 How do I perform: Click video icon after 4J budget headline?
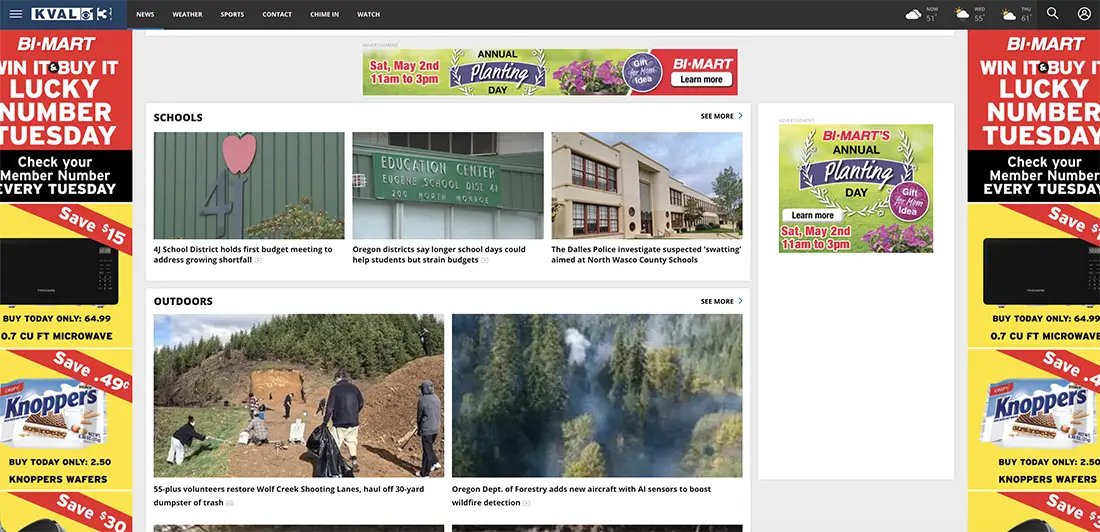coord(258,260)
